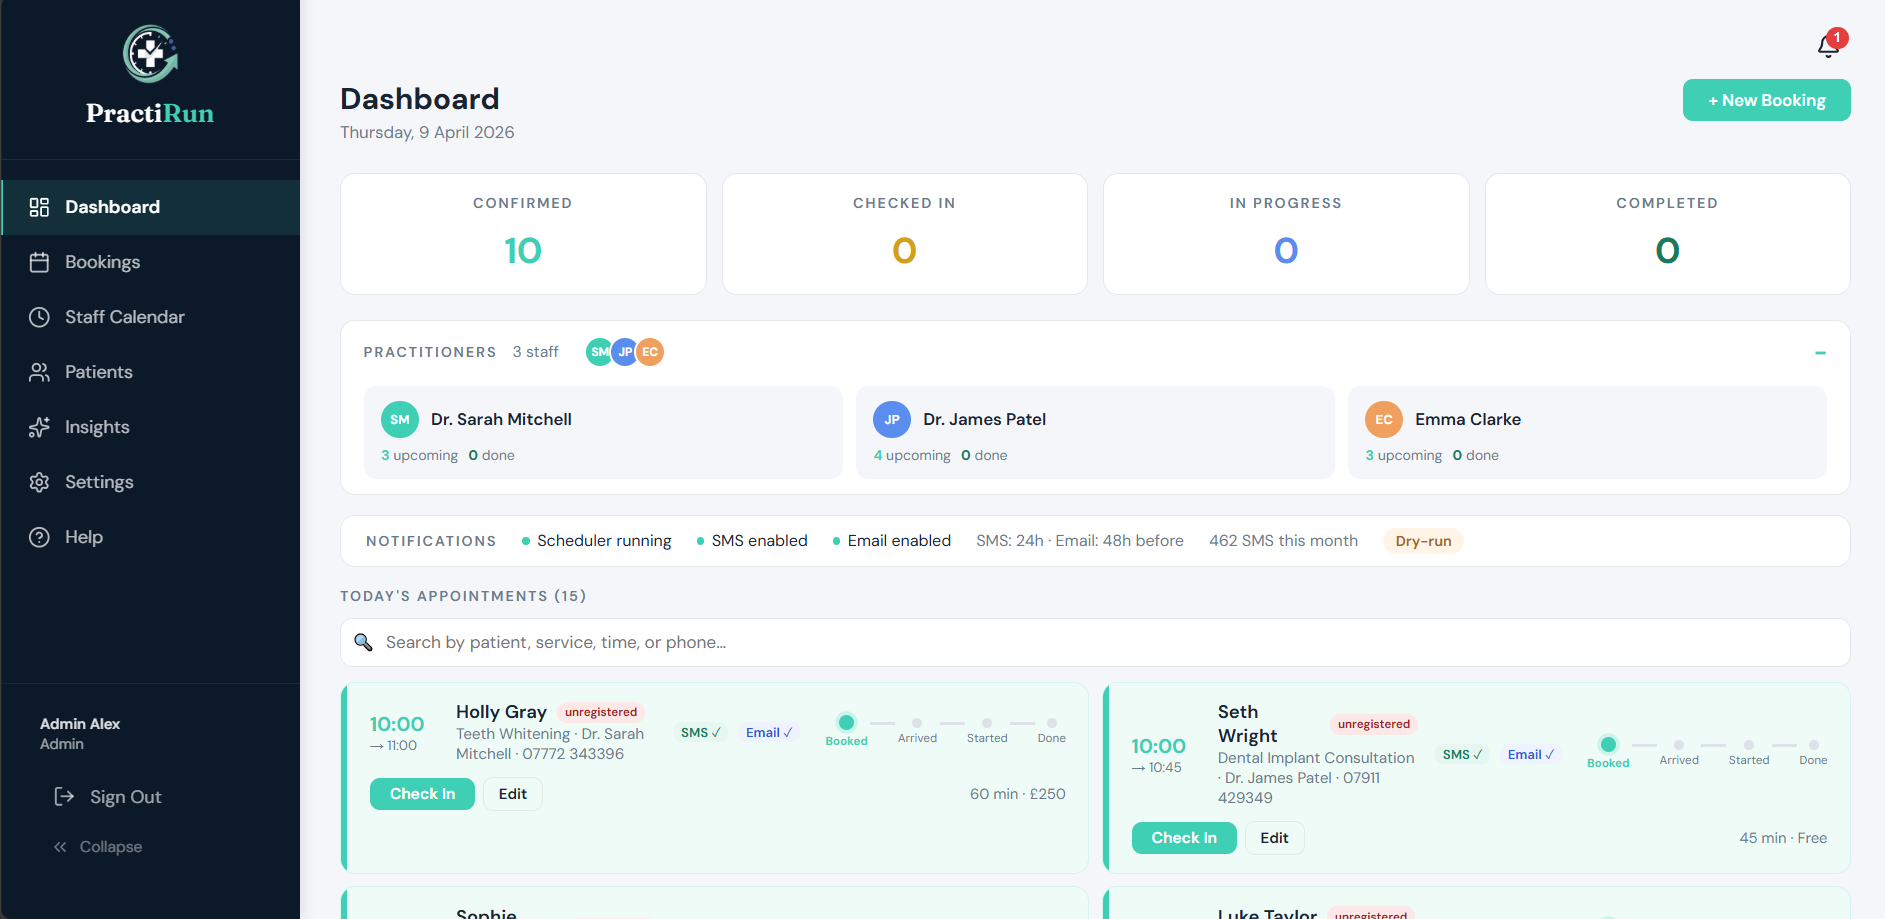Click "Email enabled" status
Screen dimensions: 1885x919
(x=892, y=541)
